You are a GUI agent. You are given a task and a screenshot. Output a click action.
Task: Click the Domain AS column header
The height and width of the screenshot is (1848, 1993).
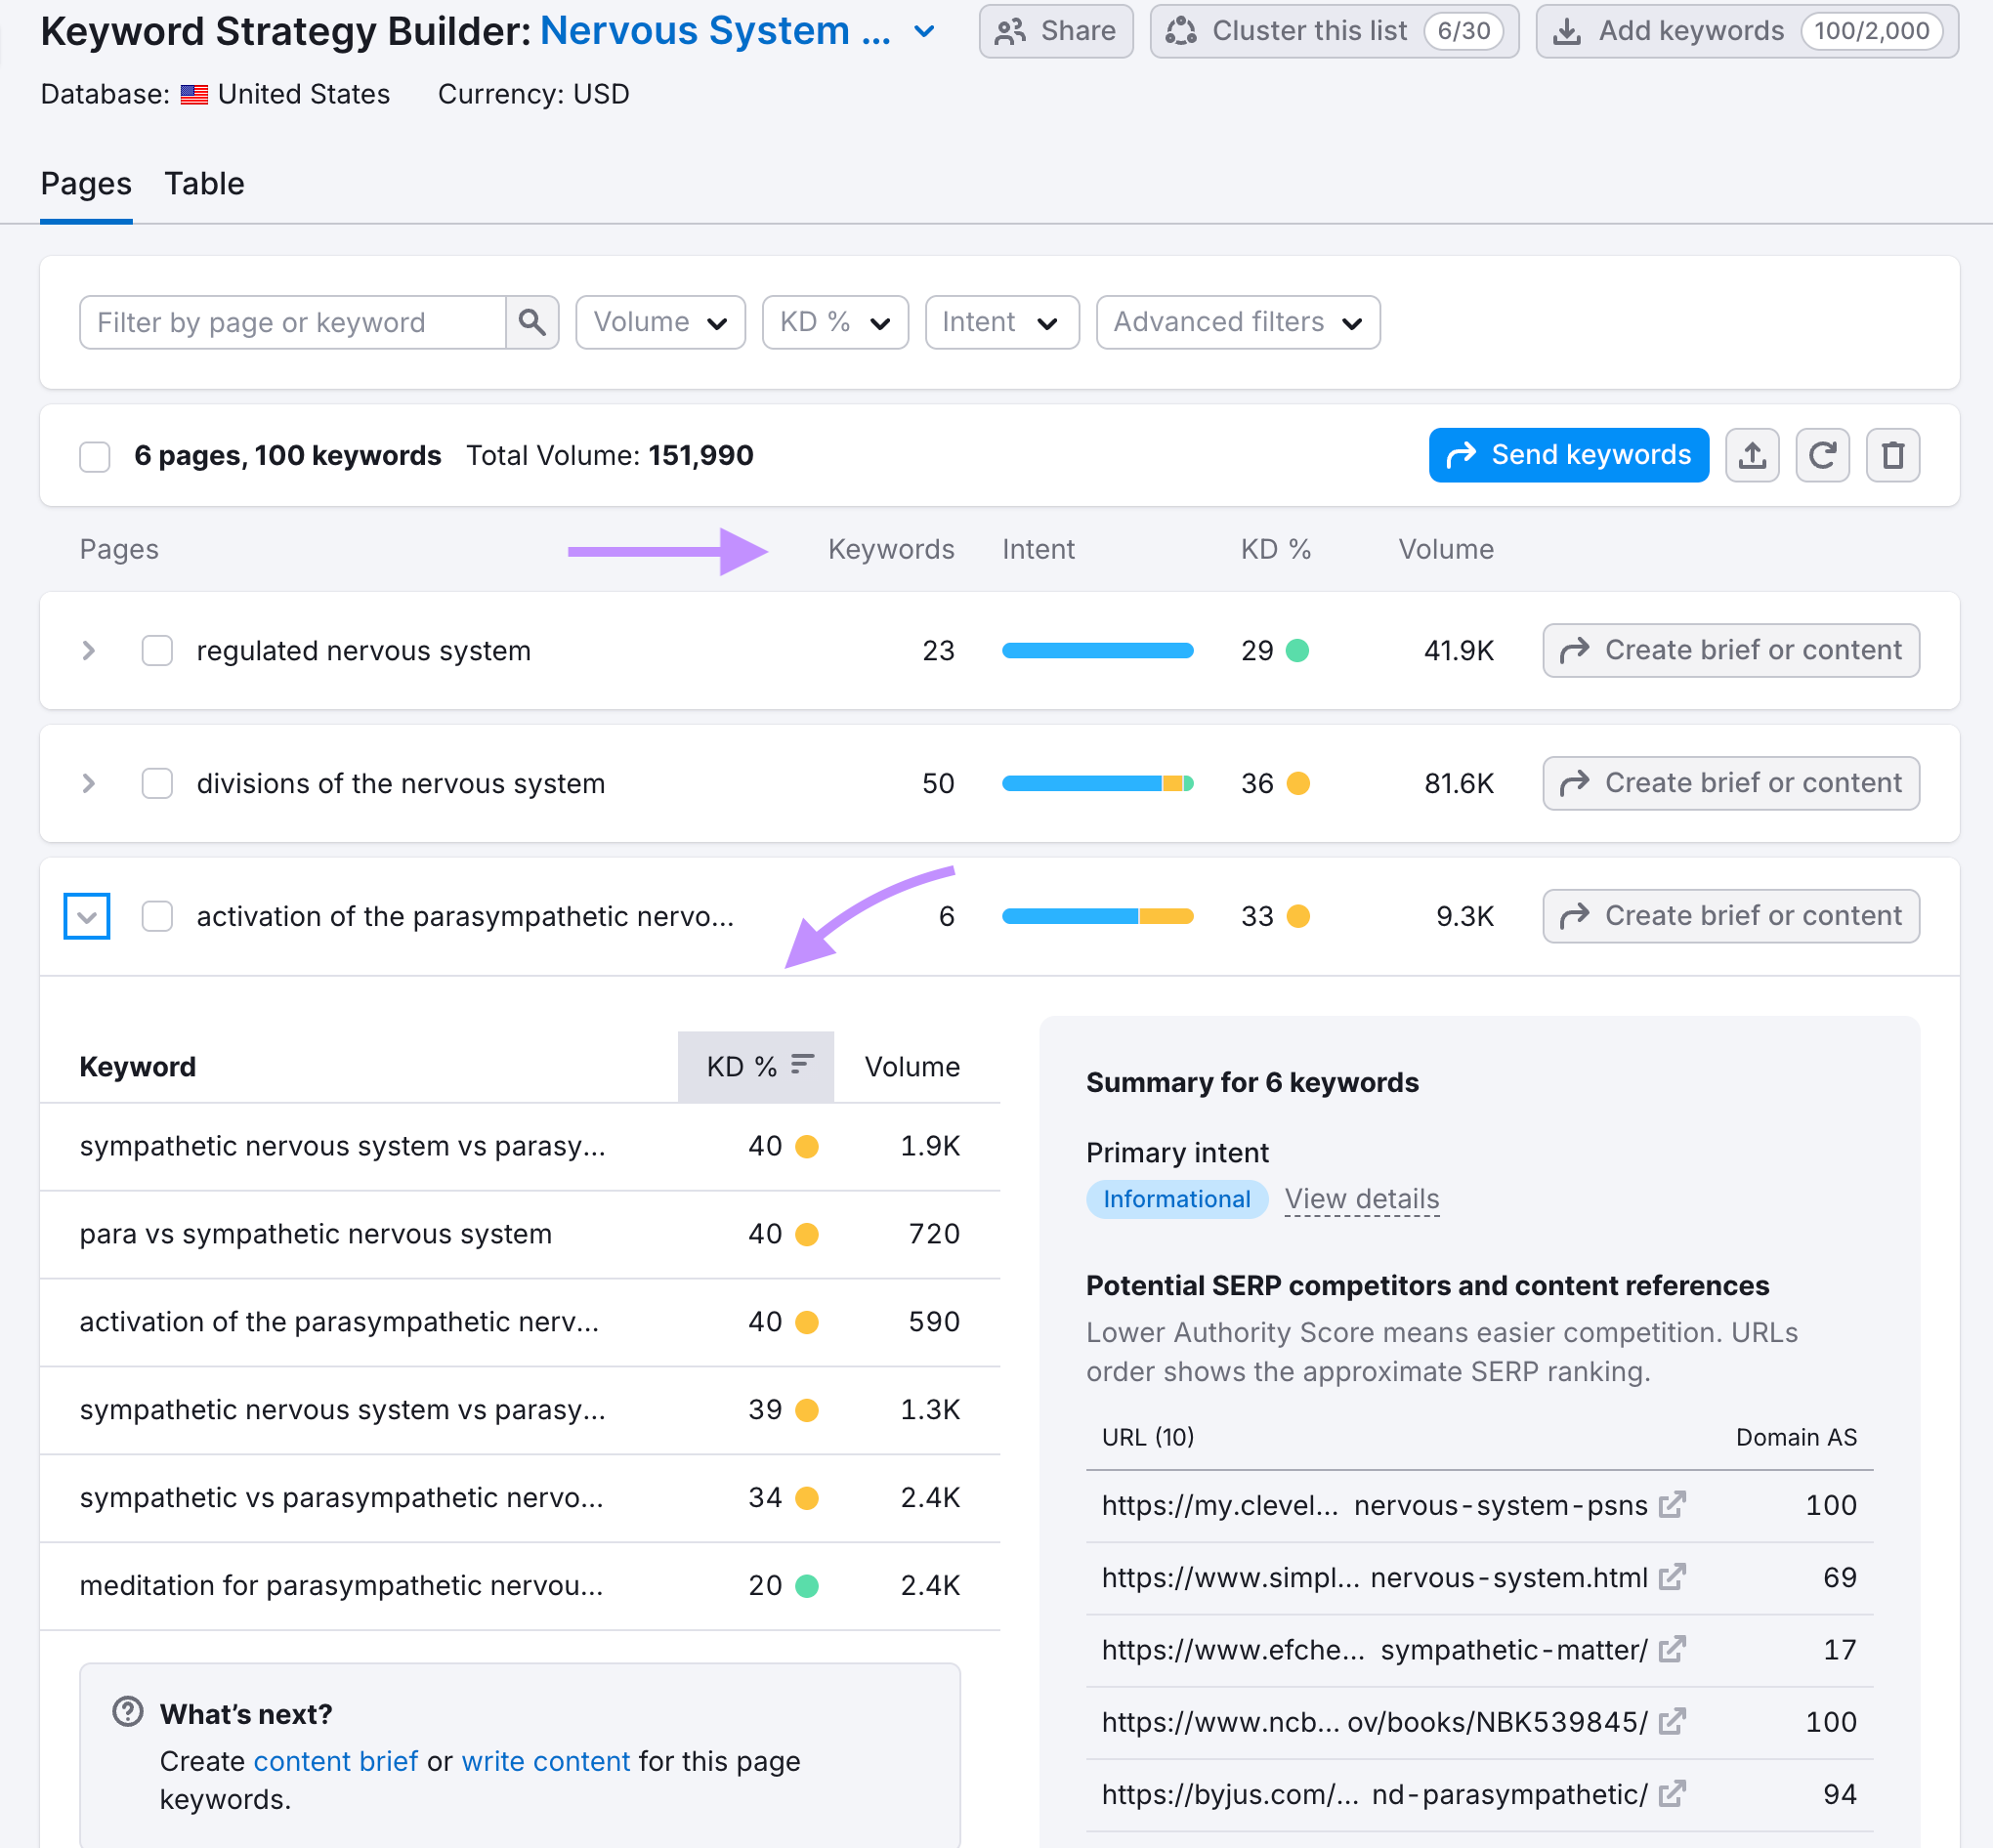1796,1437
